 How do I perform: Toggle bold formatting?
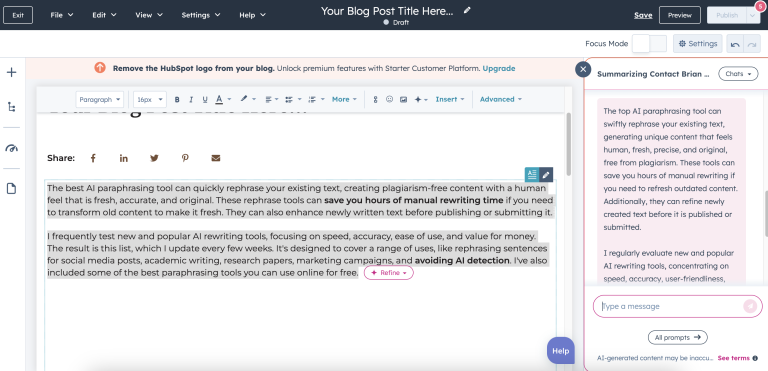(x=177, y=99)
